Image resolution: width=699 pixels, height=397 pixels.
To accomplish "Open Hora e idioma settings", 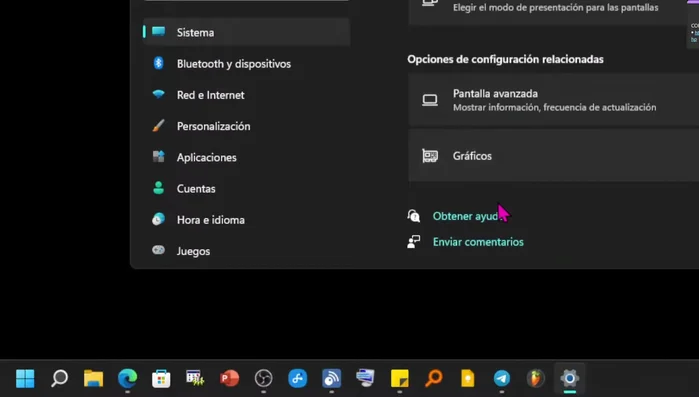I will click(x=247, y=220).
